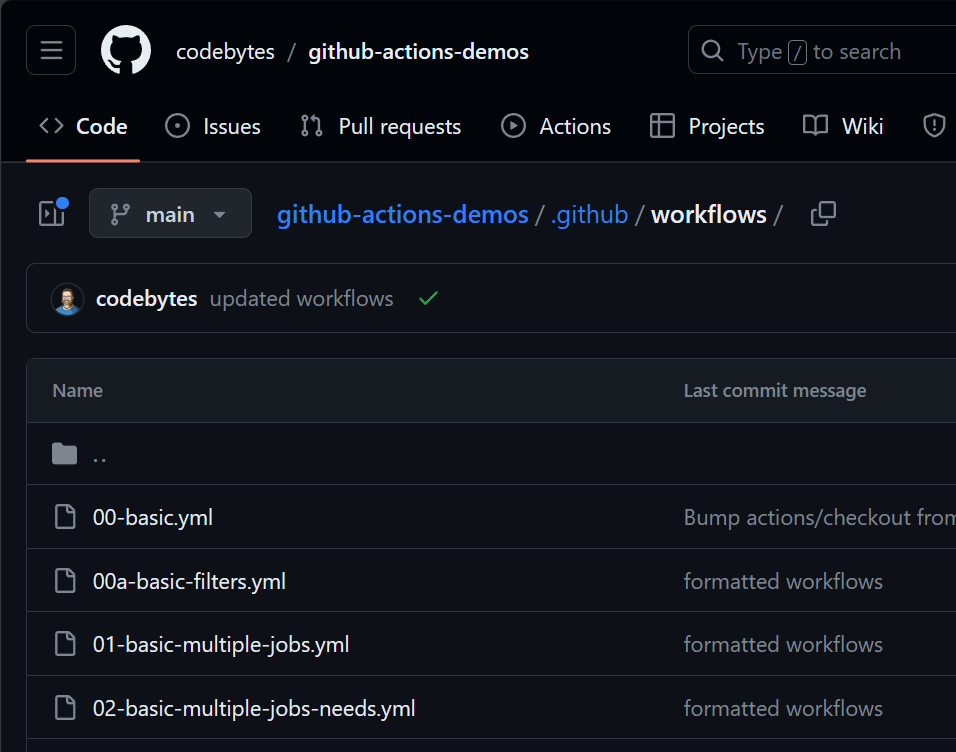Click the file icon beside 00-basic.yml
Viewport: 956px width, 752px height.
[x=65, y=517]
